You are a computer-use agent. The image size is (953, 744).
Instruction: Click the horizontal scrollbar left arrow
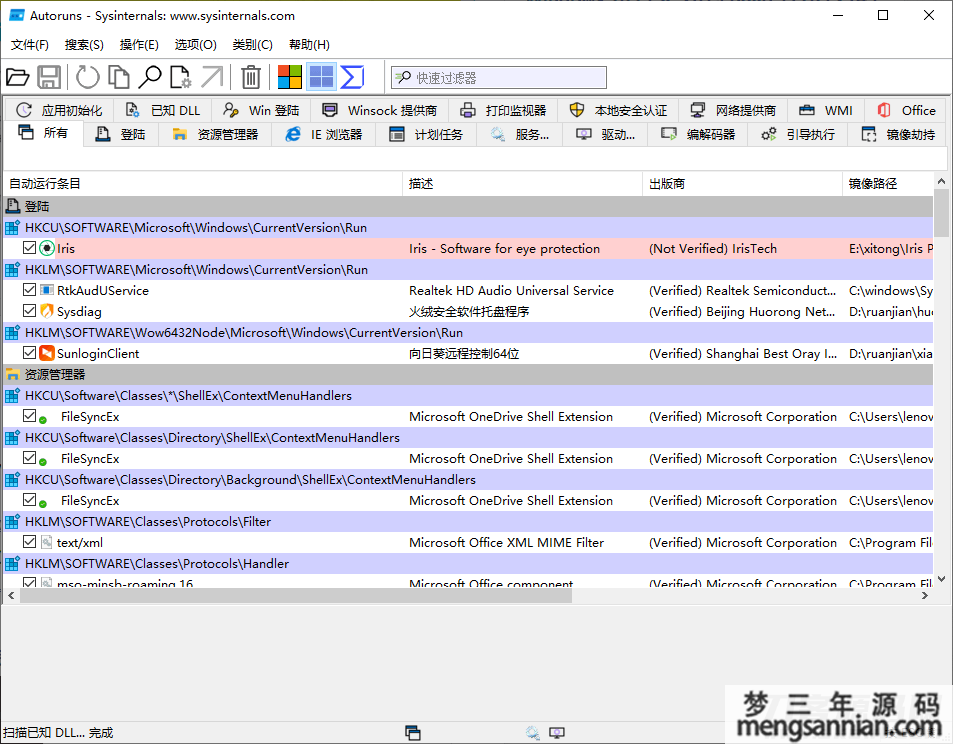[x=11, y=596]
